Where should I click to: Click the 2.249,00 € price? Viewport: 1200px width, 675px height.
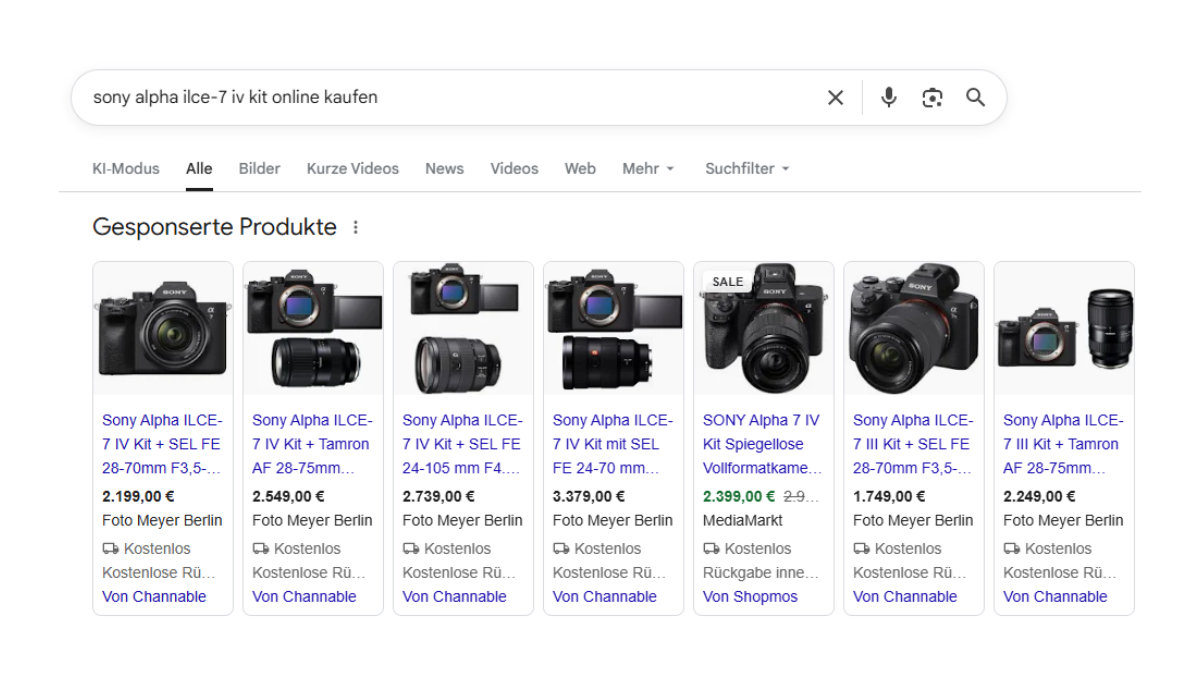[1039, 496]
